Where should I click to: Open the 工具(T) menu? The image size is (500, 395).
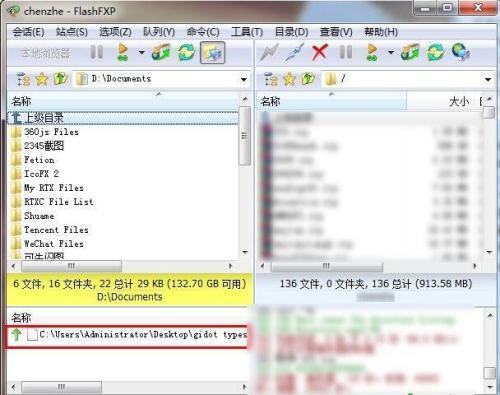(247, 32)
